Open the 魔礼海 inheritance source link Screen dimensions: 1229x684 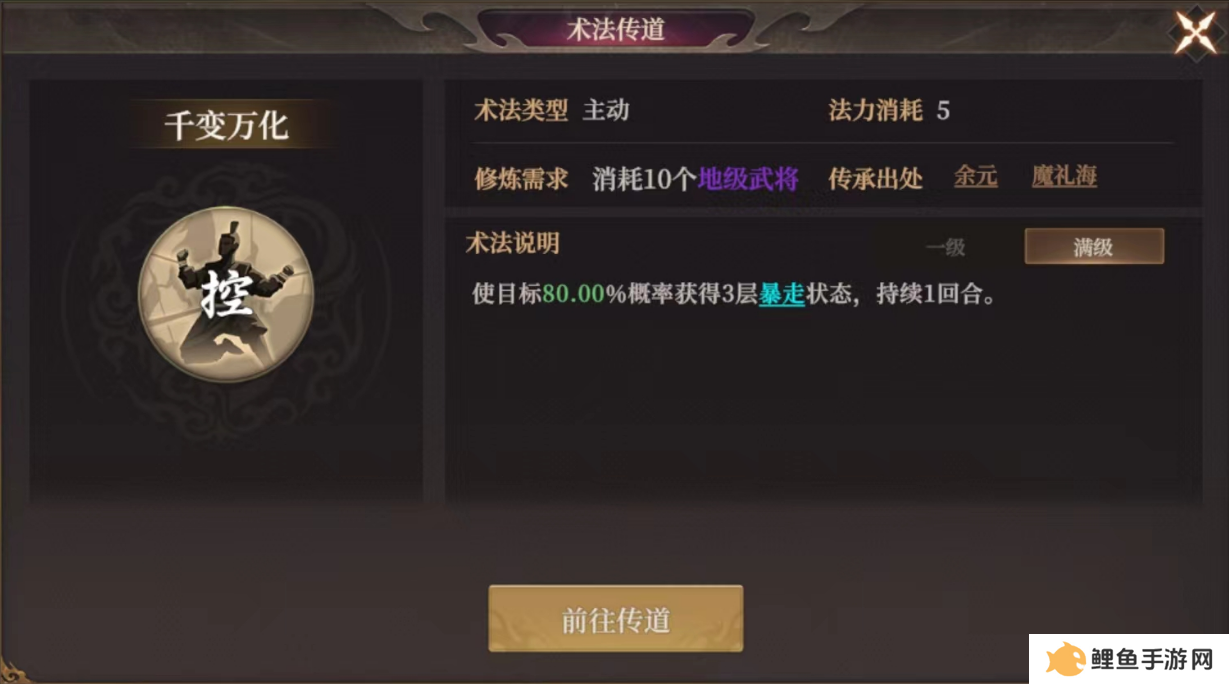1064,177
